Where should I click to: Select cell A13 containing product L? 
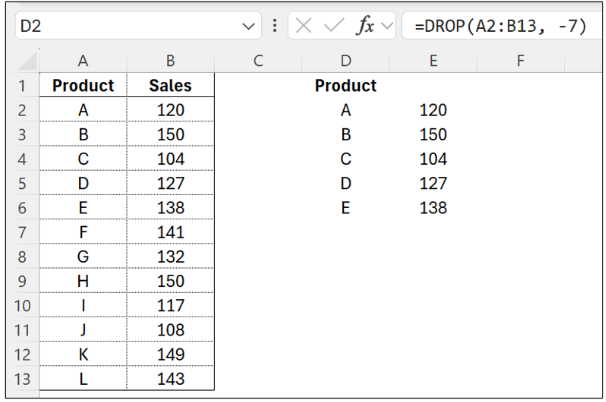(x=83, y=380)
